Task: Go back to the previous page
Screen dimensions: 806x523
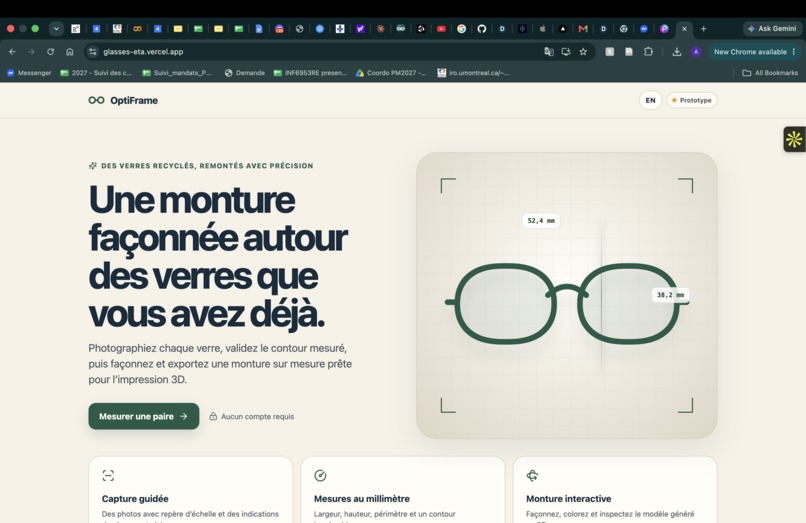Action: (12, 51)
